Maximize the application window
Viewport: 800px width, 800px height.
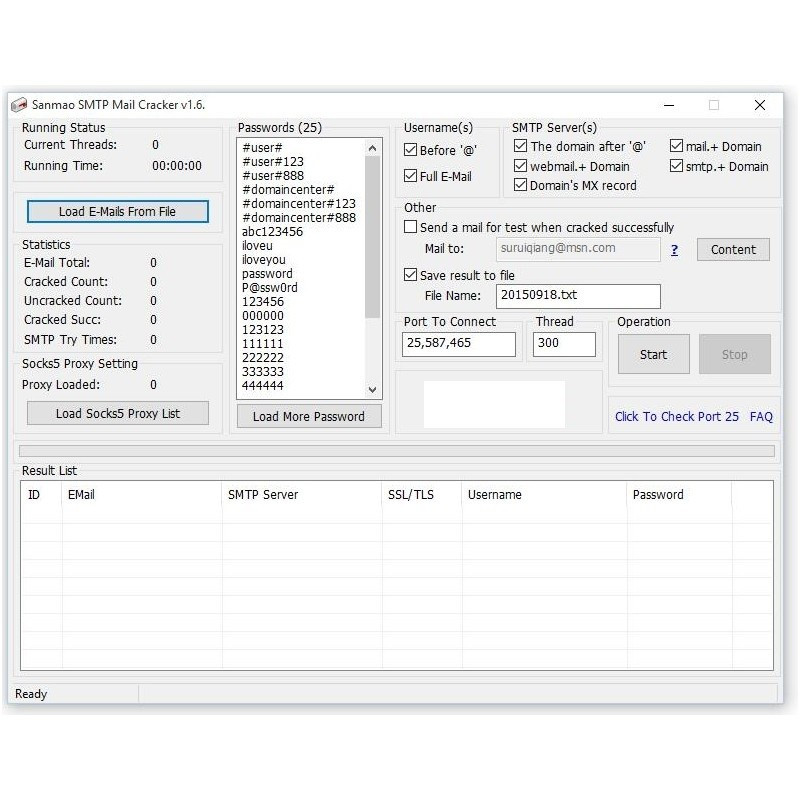click(x=714, y=105)
